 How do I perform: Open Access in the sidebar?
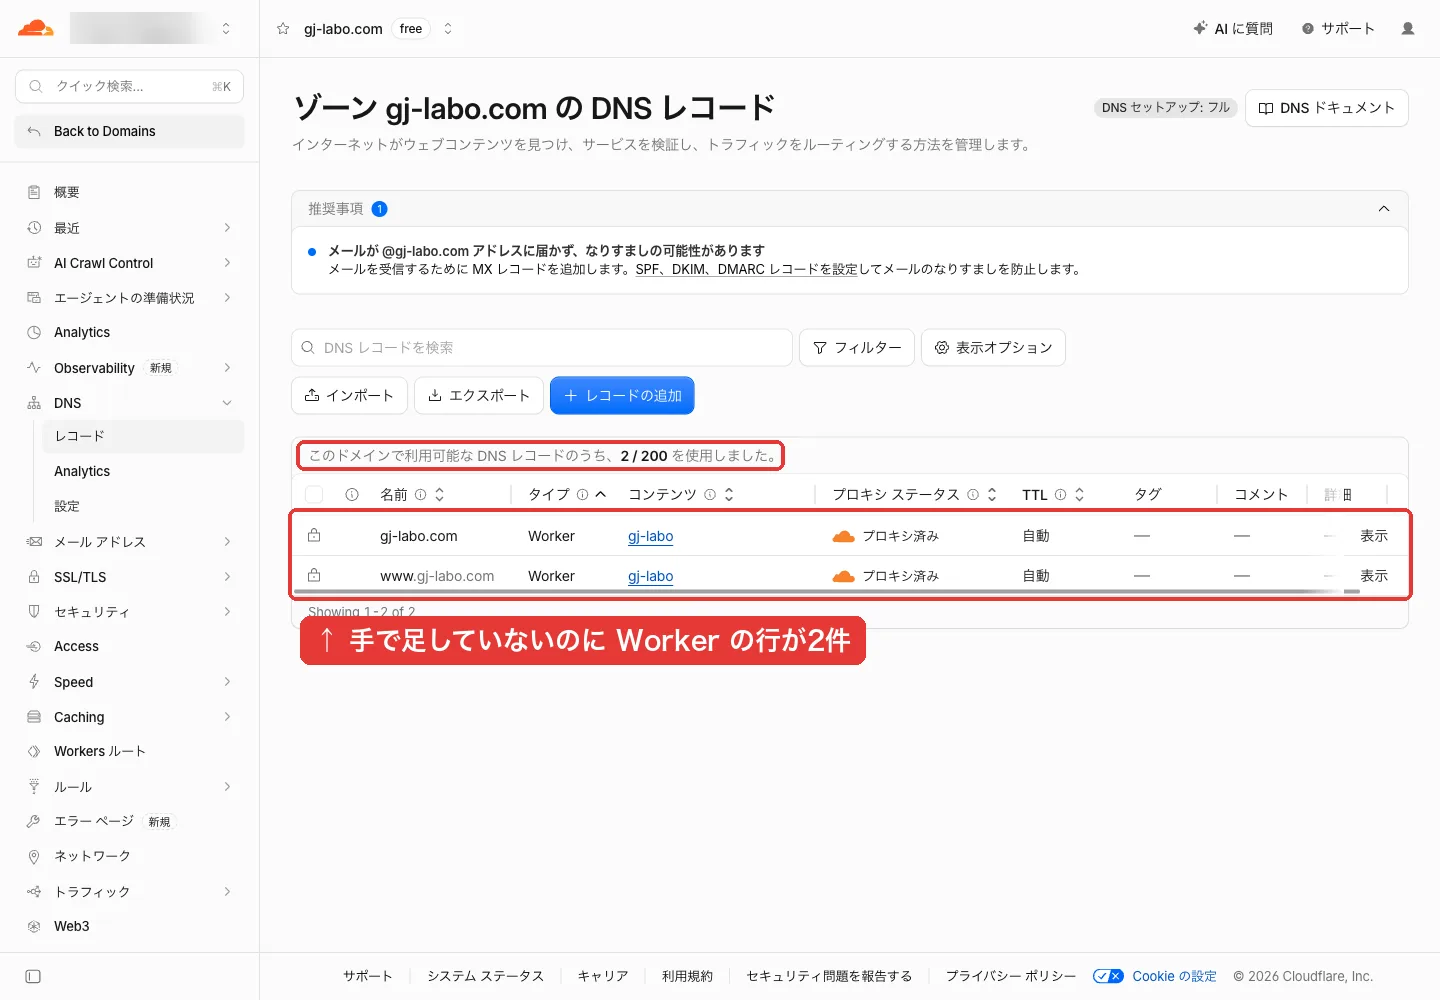coord(76,647)
